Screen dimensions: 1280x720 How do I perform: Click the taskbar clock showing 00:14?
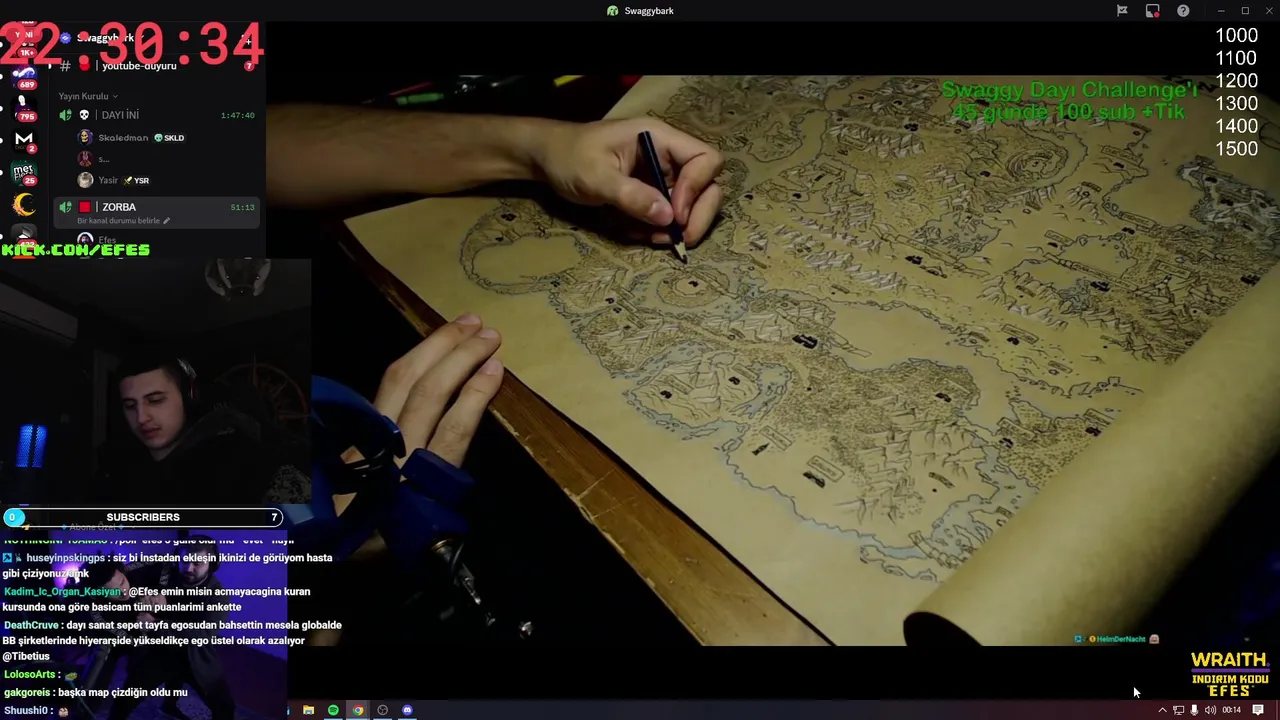(1231, 710)
